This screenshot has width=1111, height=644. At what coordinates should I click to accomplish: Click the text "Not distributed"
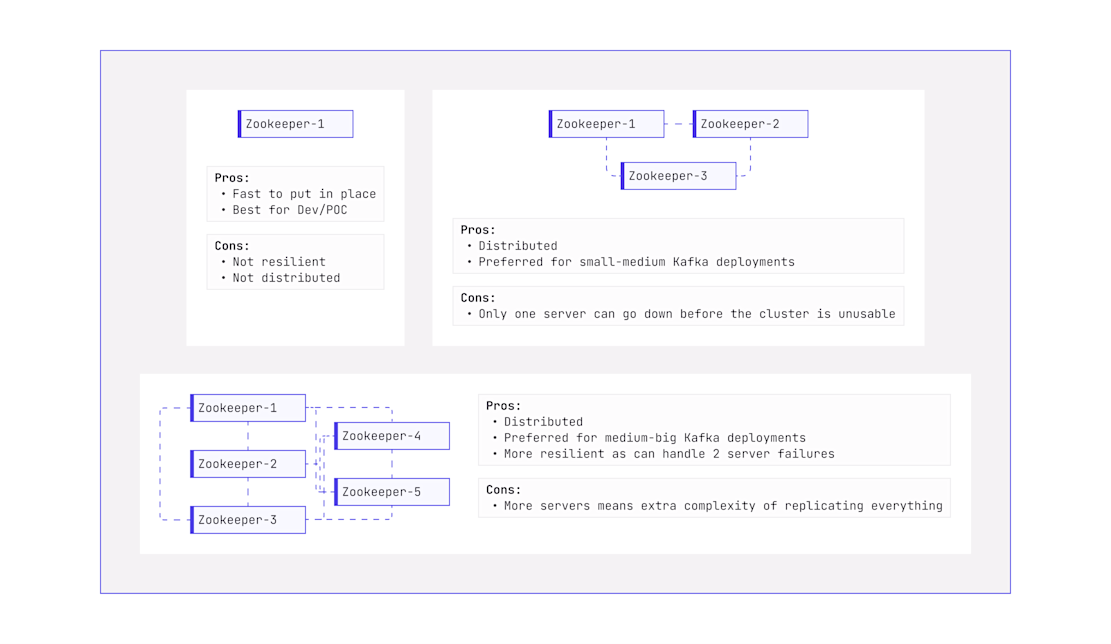point(286,278)
